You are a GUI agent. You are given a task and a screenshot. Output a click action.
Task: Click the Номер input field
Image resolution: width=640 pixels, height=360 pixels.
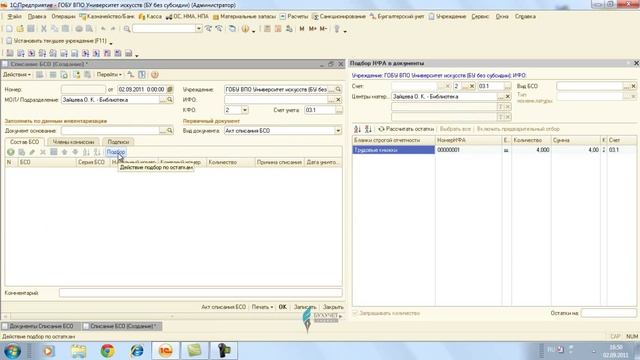(x=83, y=89)
